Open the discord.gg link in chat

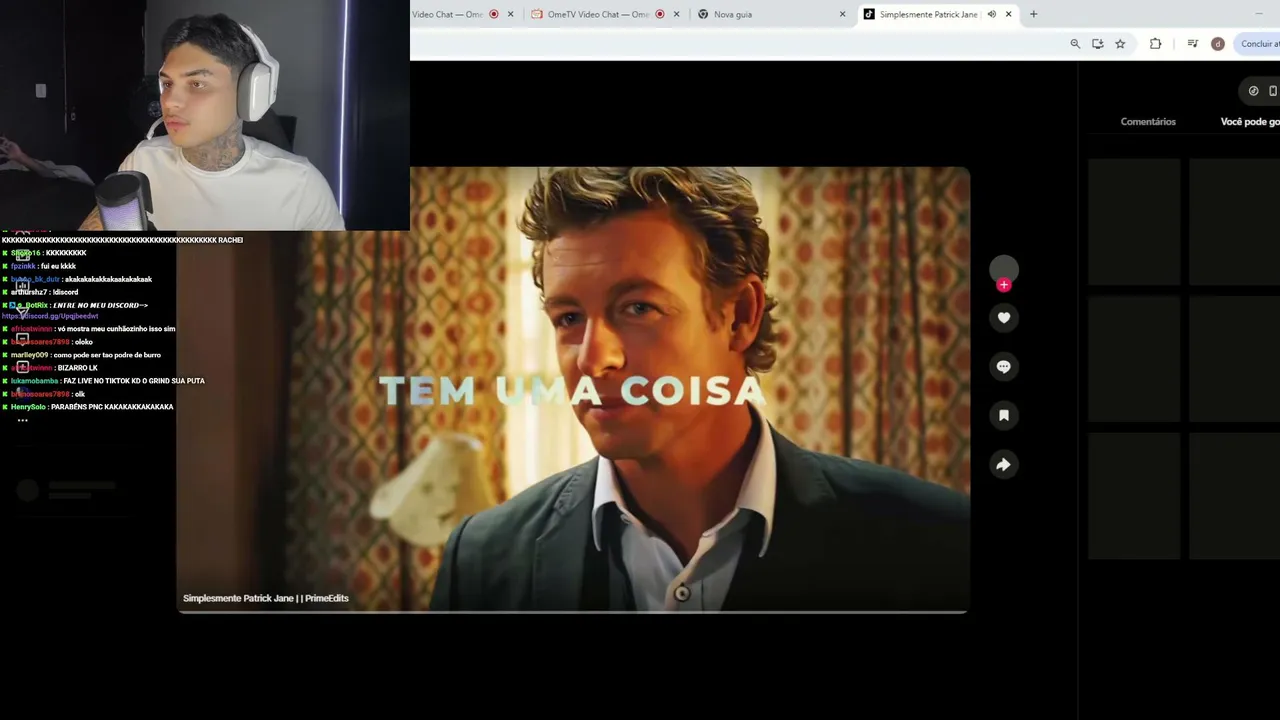click(x=50, y=316)
